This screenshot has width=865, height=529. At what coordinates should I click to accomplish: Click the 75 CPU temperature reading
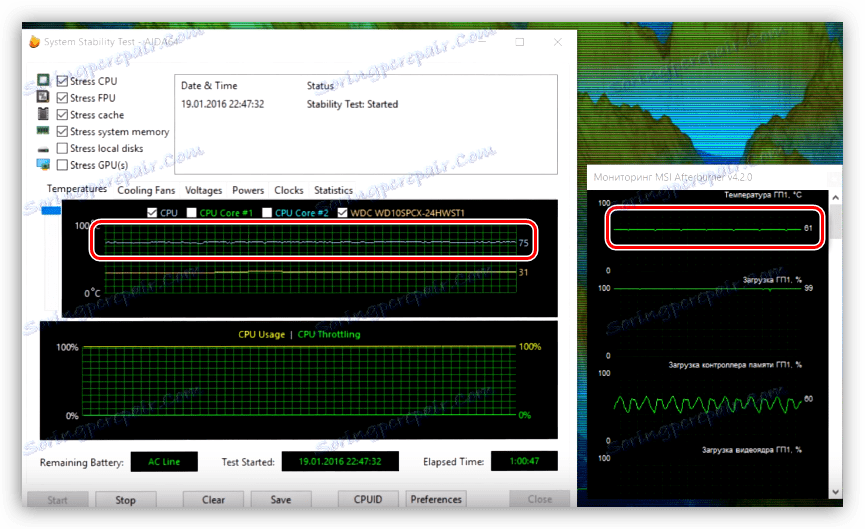point(524,243)
